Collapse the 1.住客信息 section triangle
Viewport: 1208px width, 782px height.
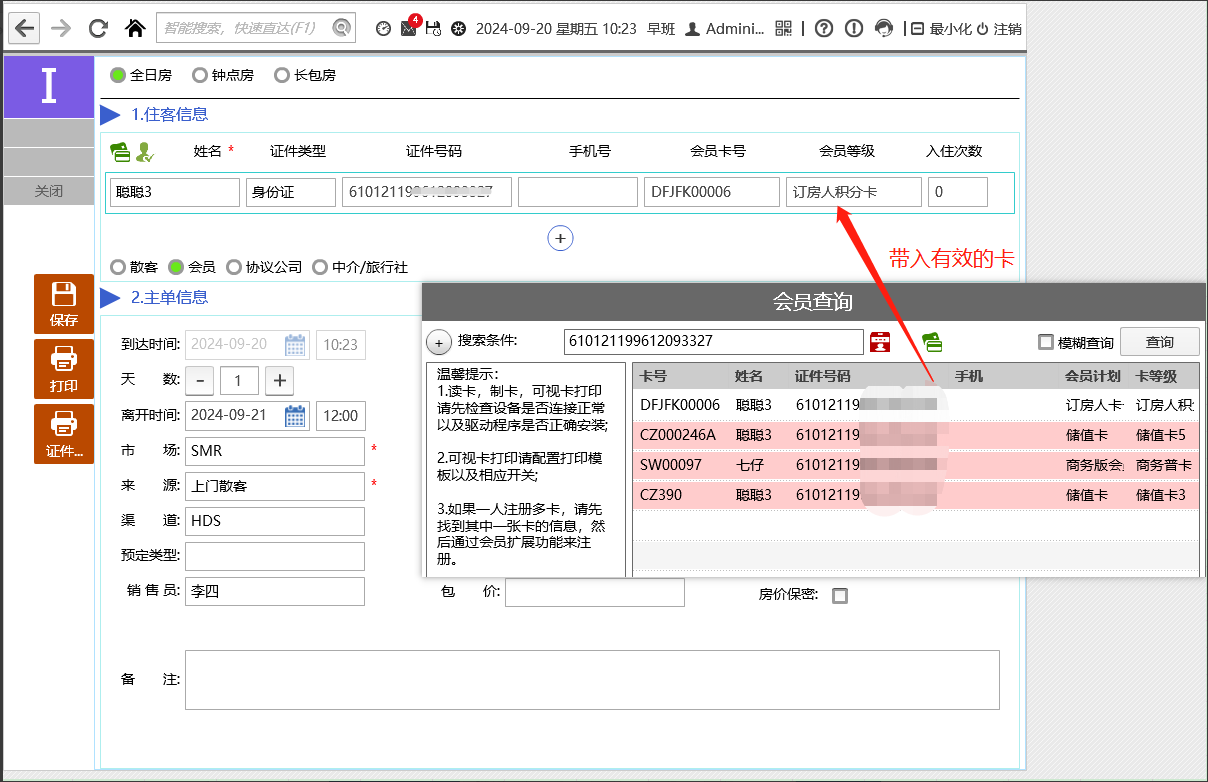point(110,115)
